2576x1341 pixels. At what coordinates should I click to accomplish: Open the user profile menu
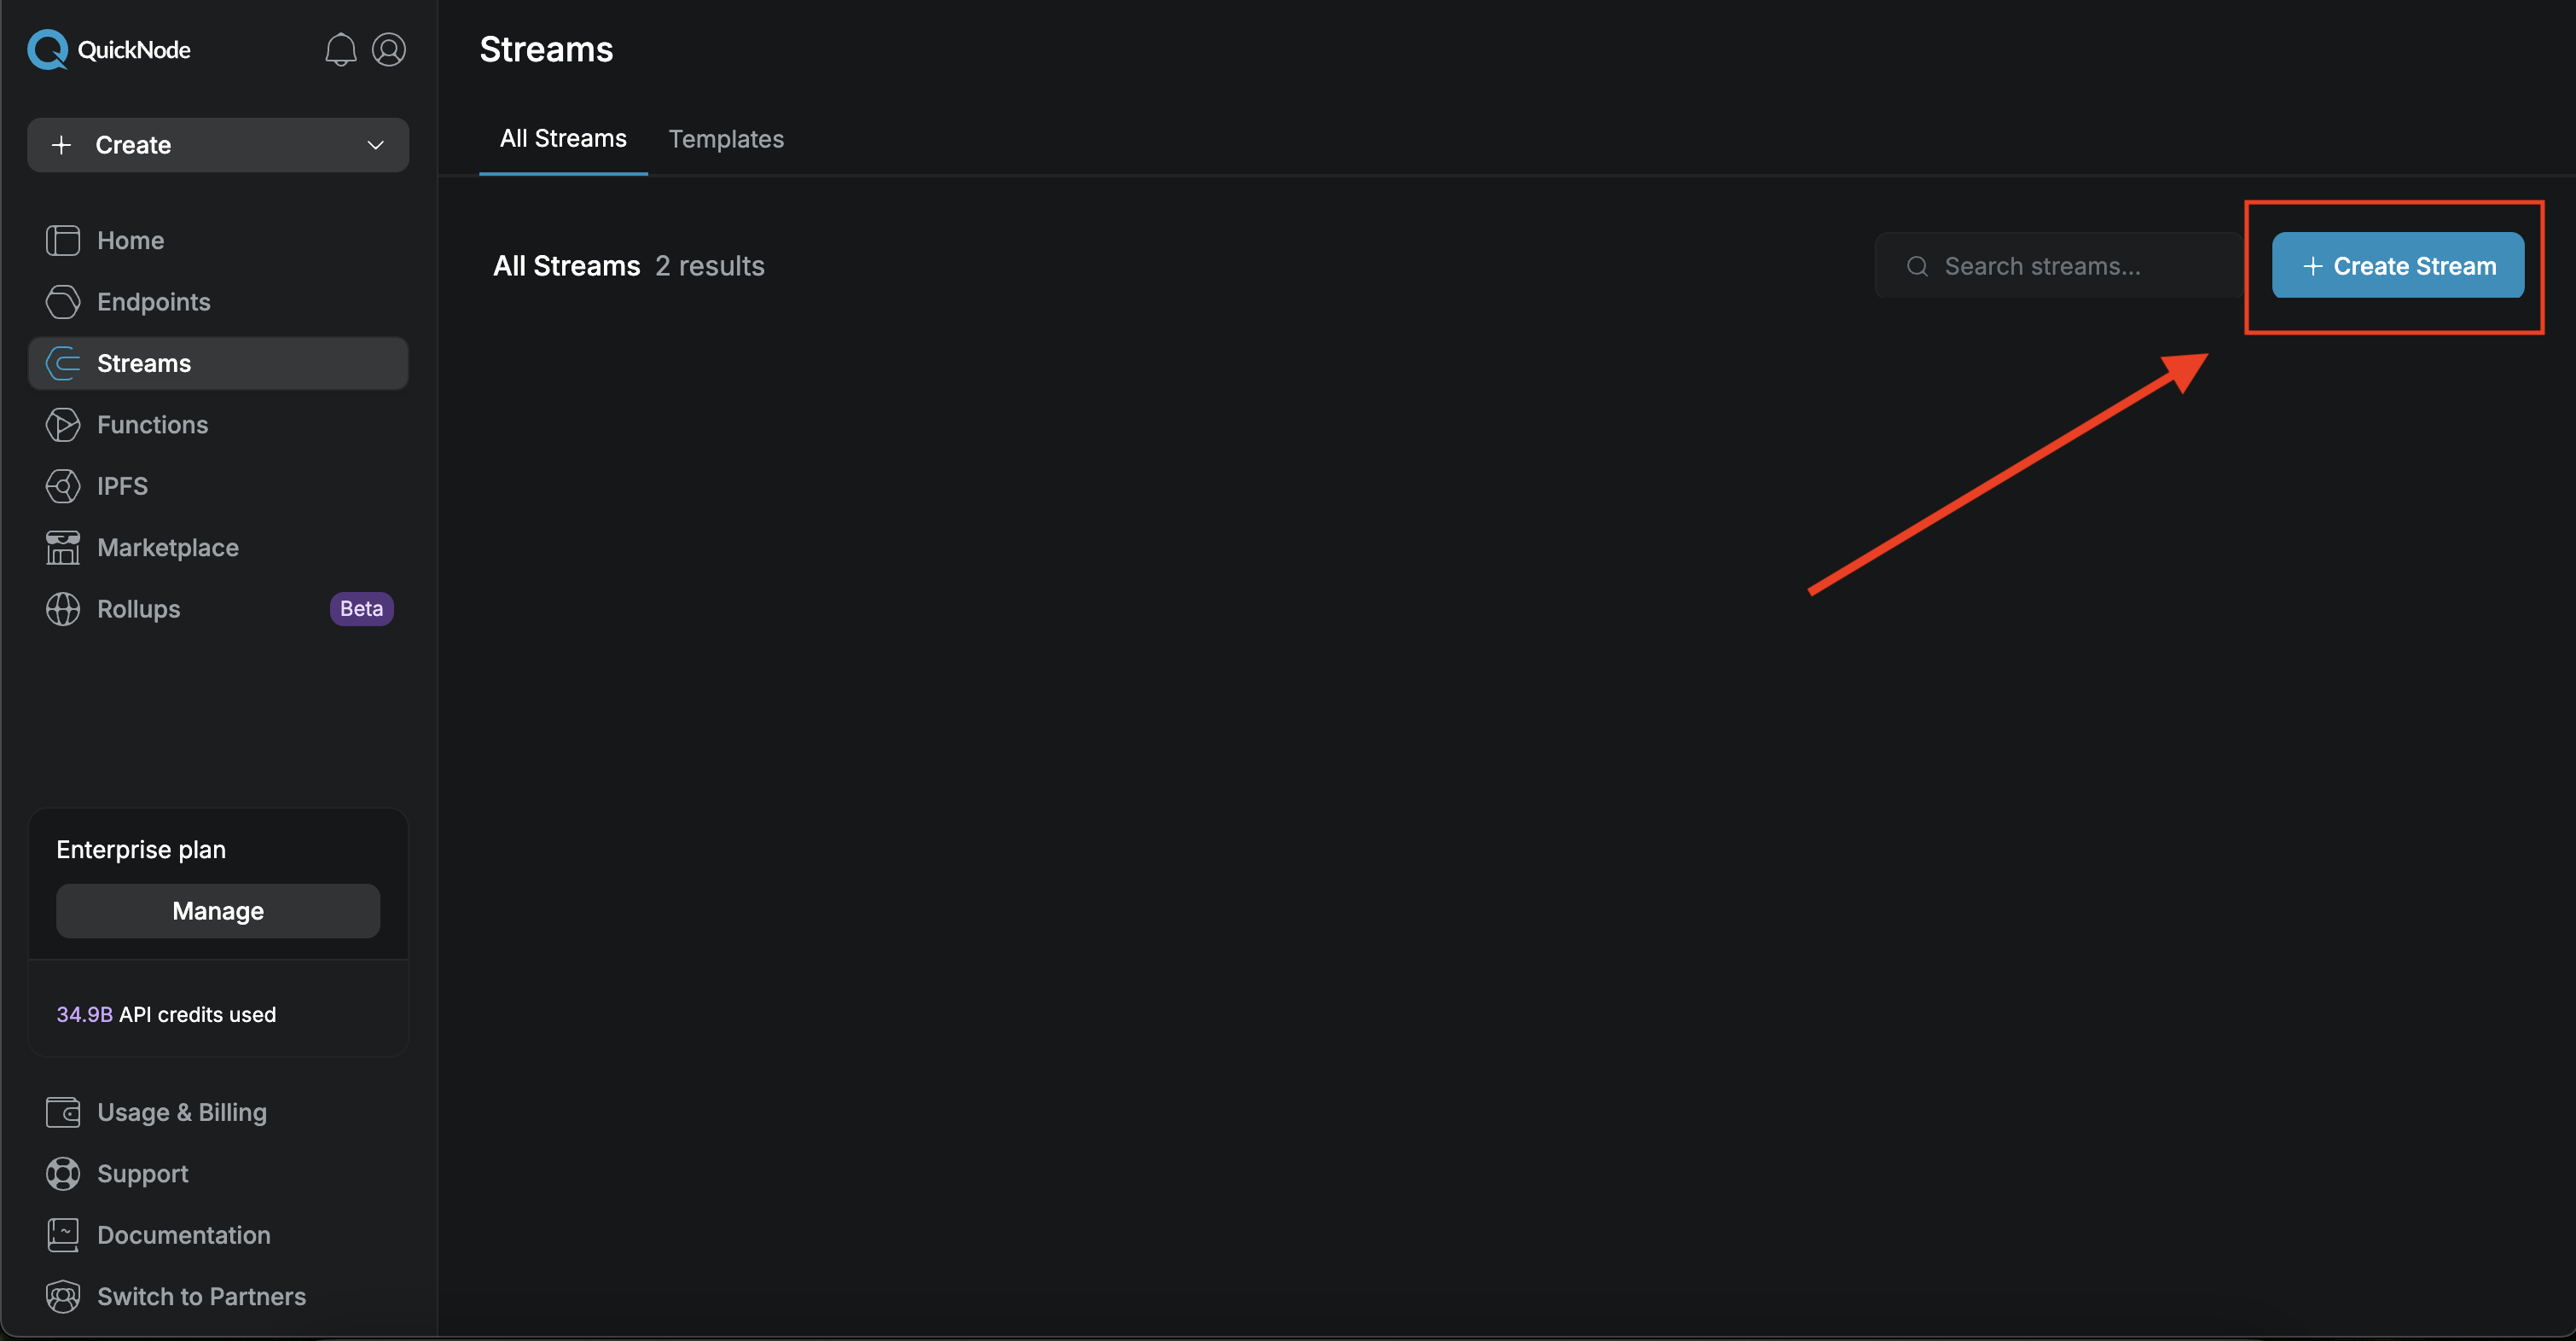pos(389,49)
